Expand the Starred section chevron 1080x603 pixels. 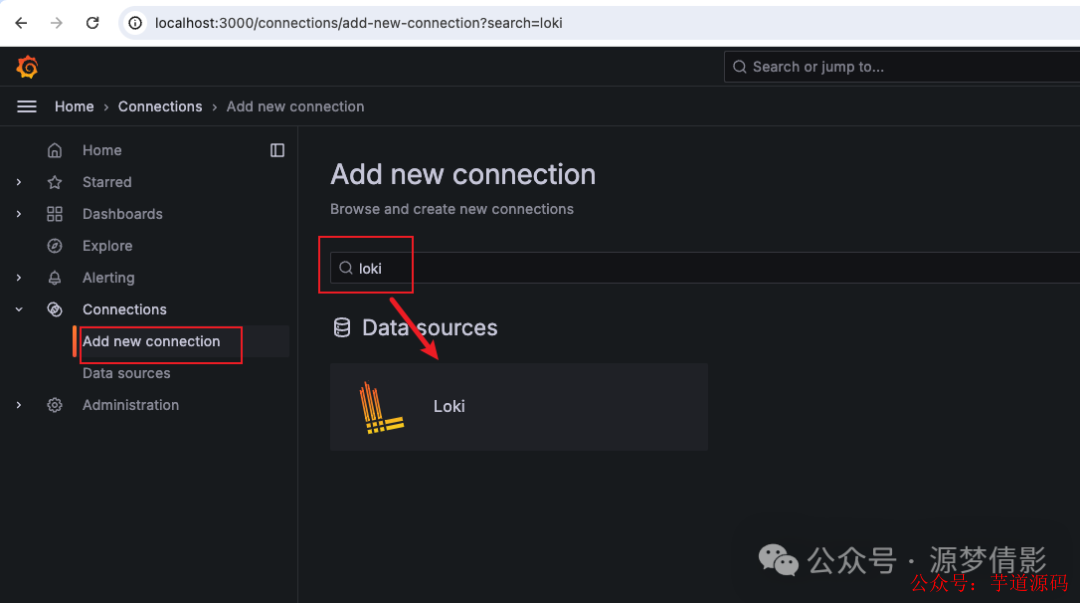[x=19, y=182]
